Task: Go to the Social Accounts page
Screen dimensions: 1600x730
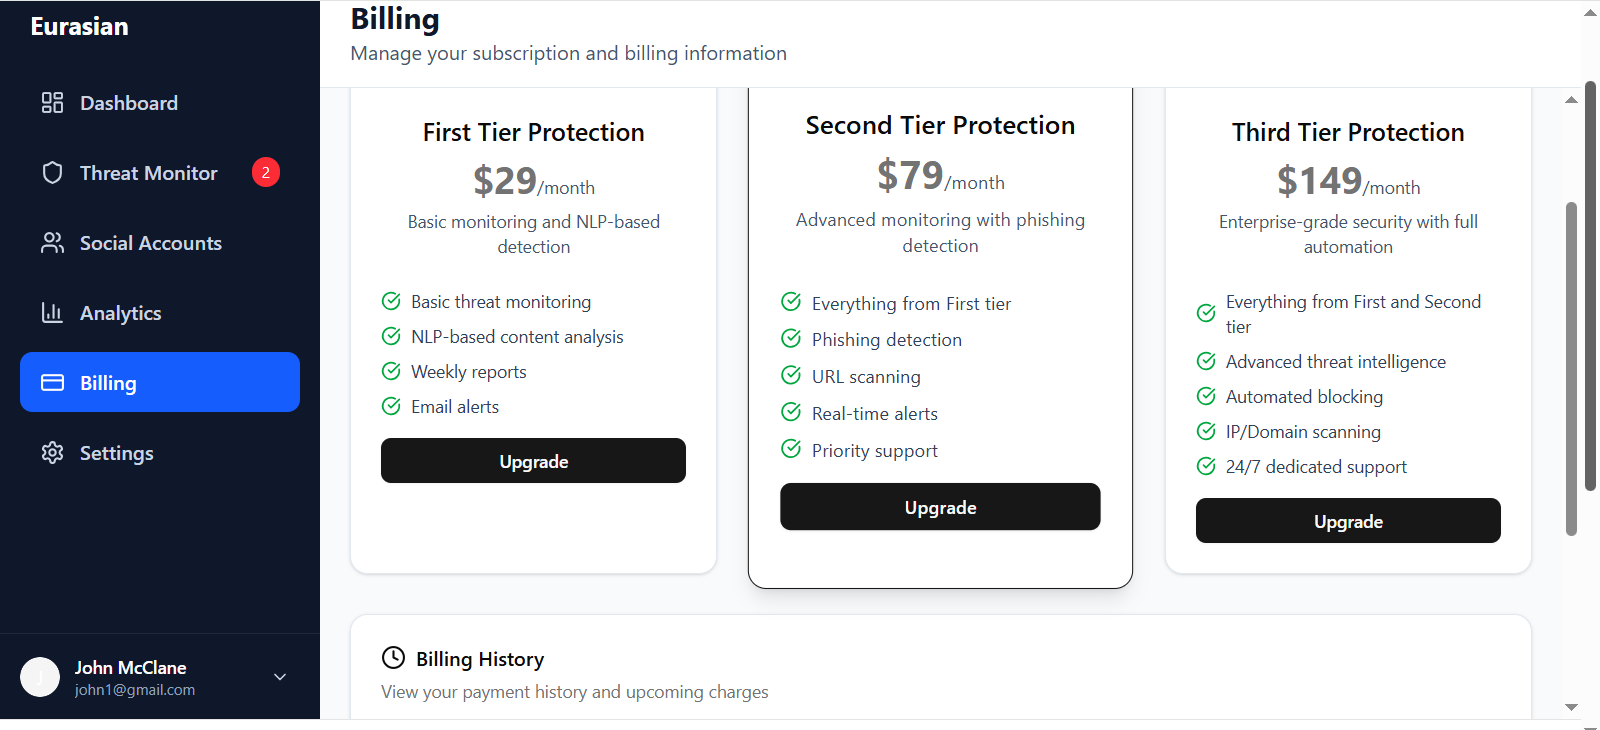Action: point(150,243)
